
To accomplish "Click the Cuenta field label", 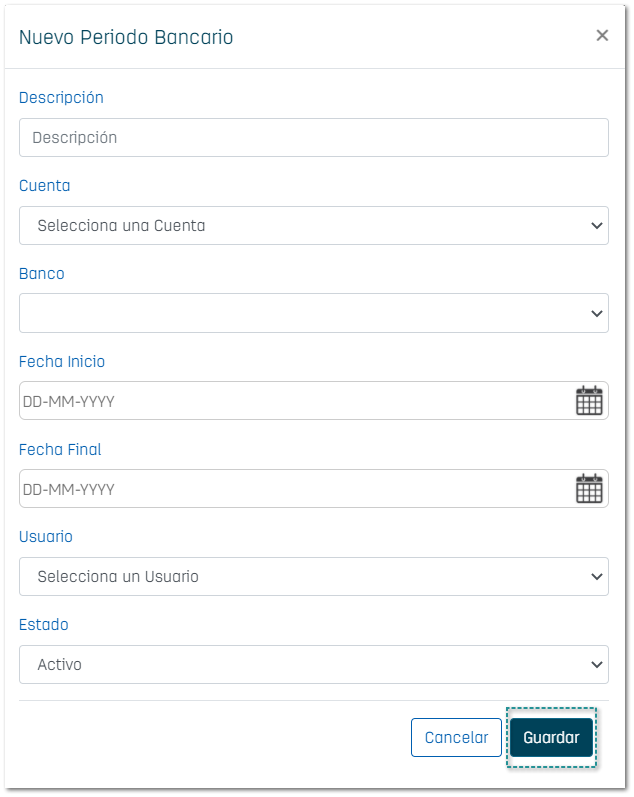I will [x=45, y=186].
